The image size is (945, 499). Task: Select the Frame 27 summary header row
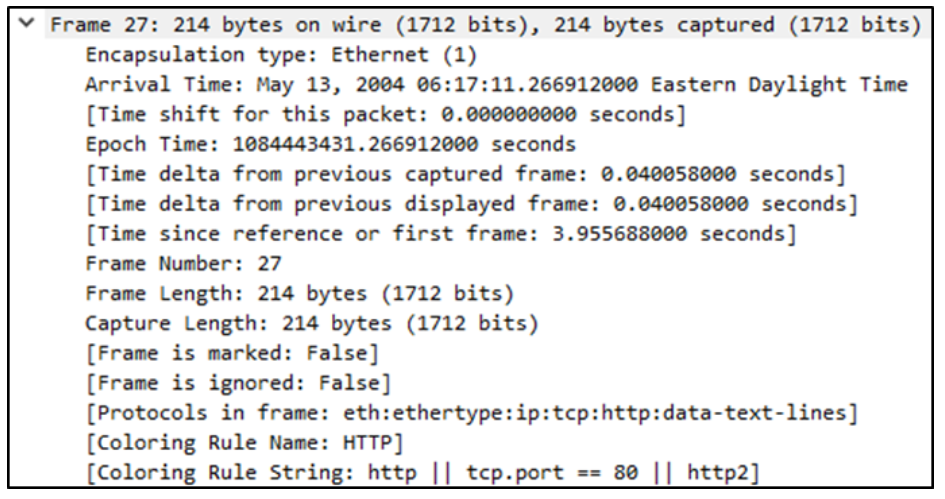click(485, 25)
